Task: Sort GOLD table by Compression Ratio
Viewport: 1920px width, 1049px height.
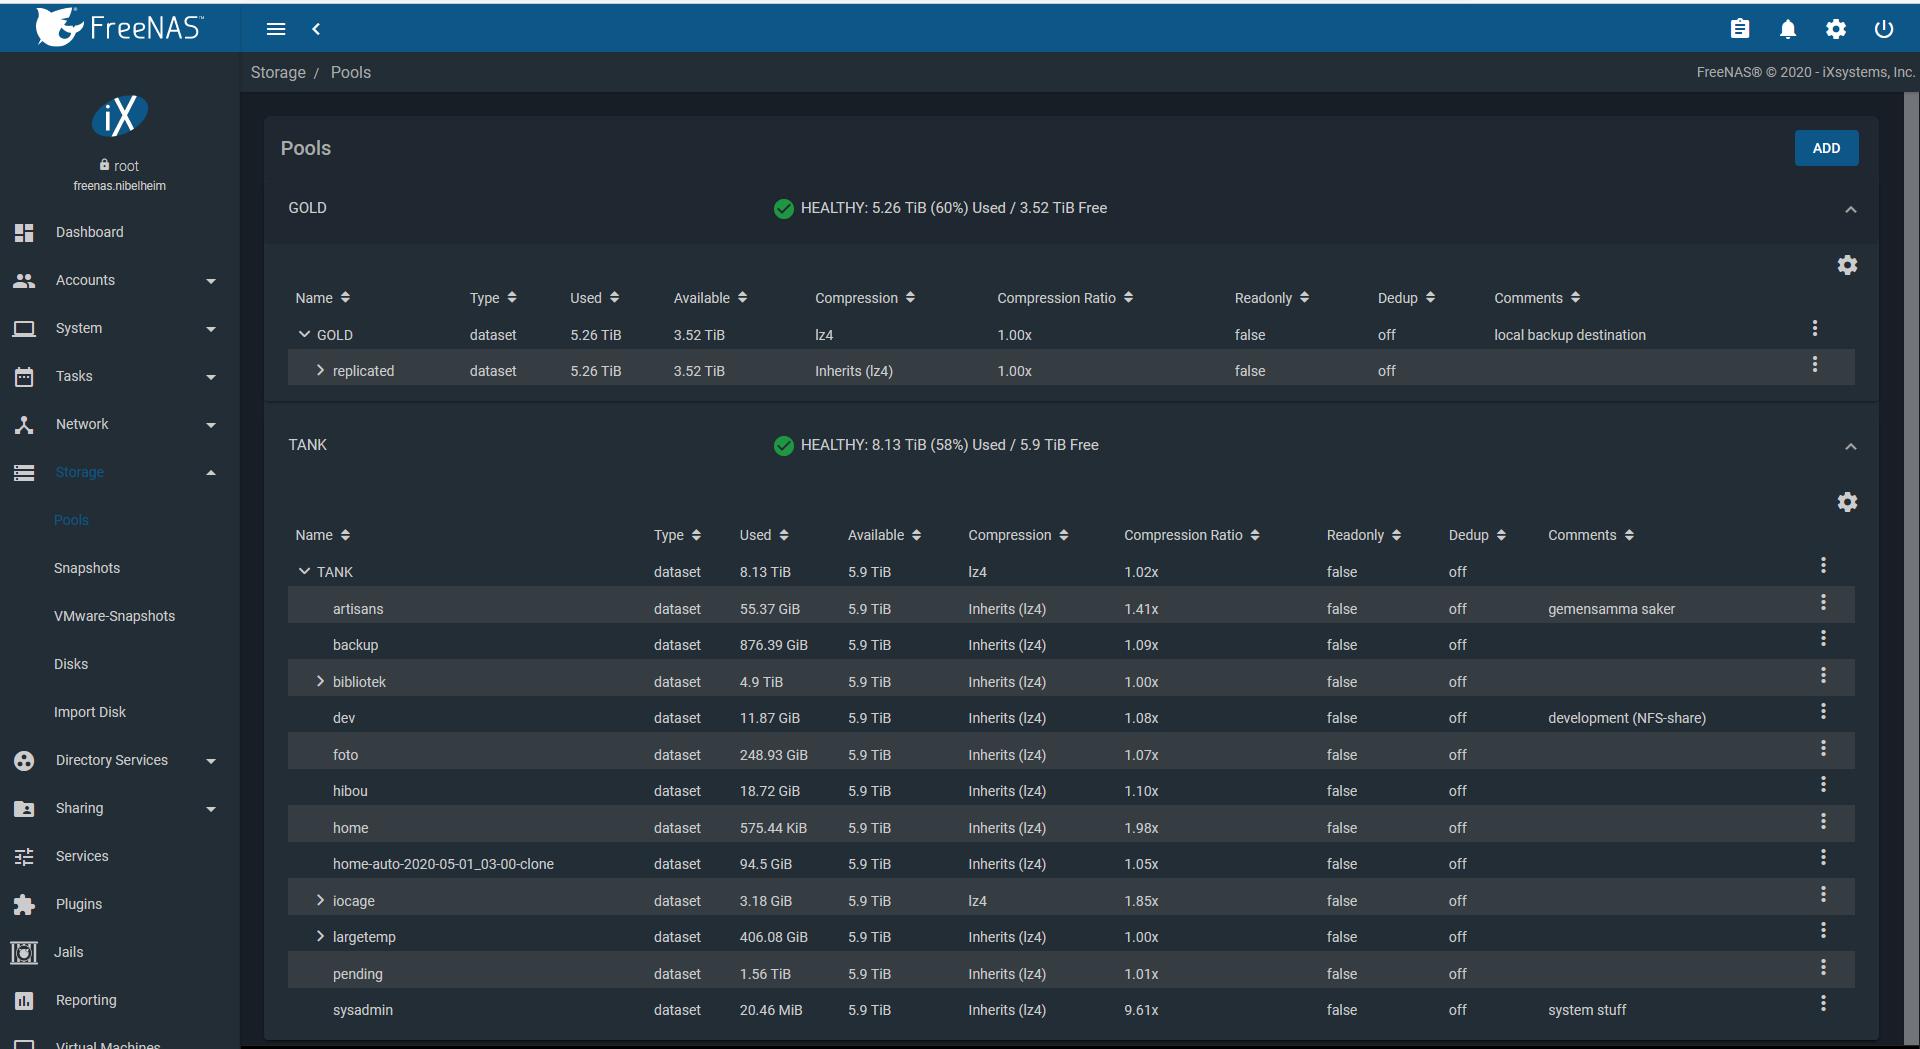Action: (x=1065, y=298)
